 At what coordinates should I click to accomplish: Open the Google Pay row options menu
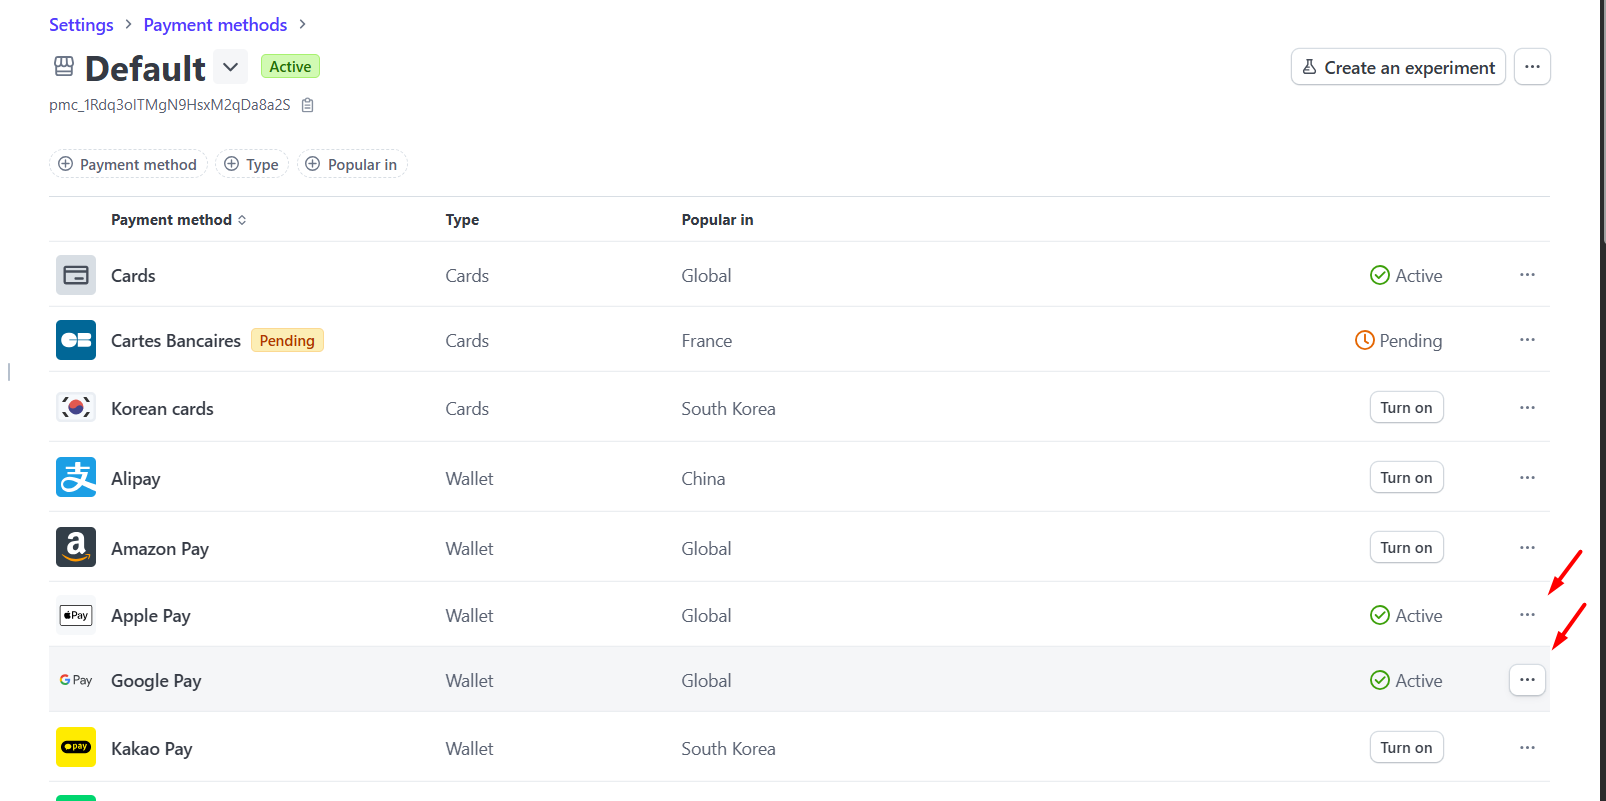pos(1527,680)
